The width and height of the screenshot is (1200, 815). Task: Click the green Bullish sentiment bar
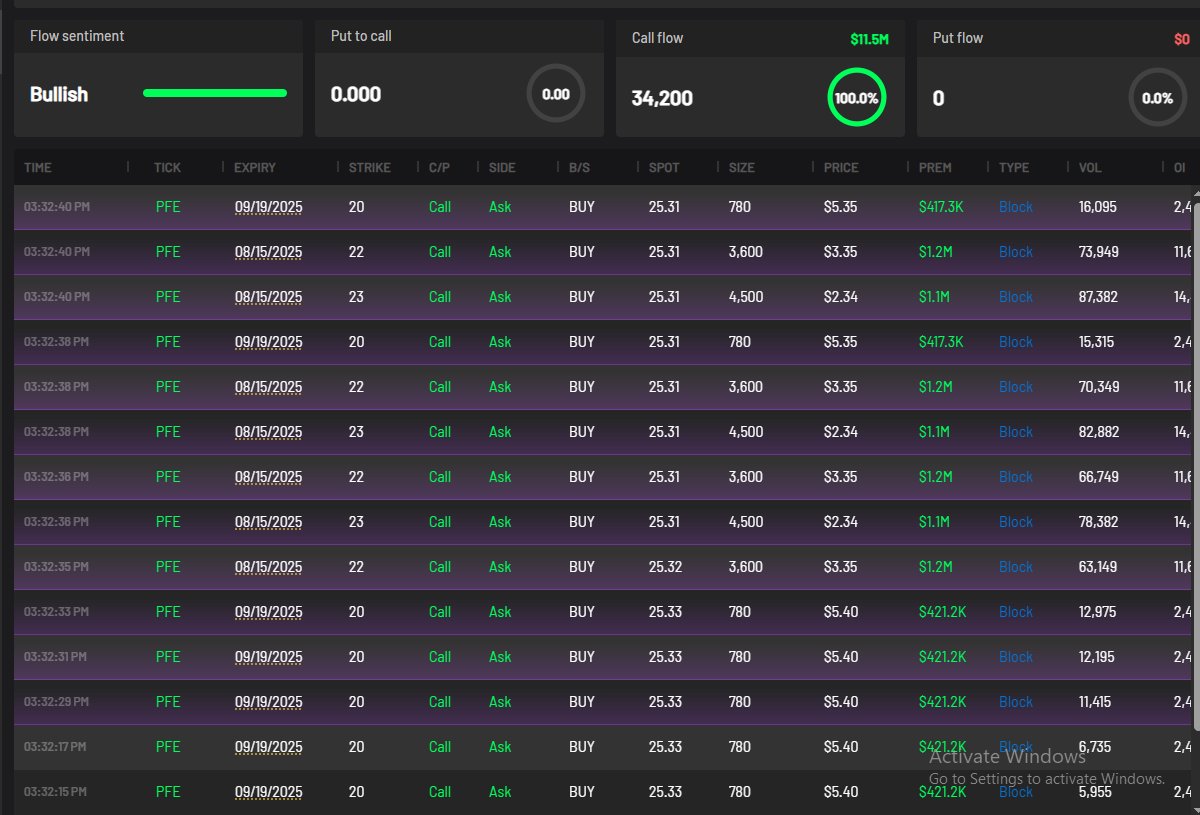click(215, 93)
